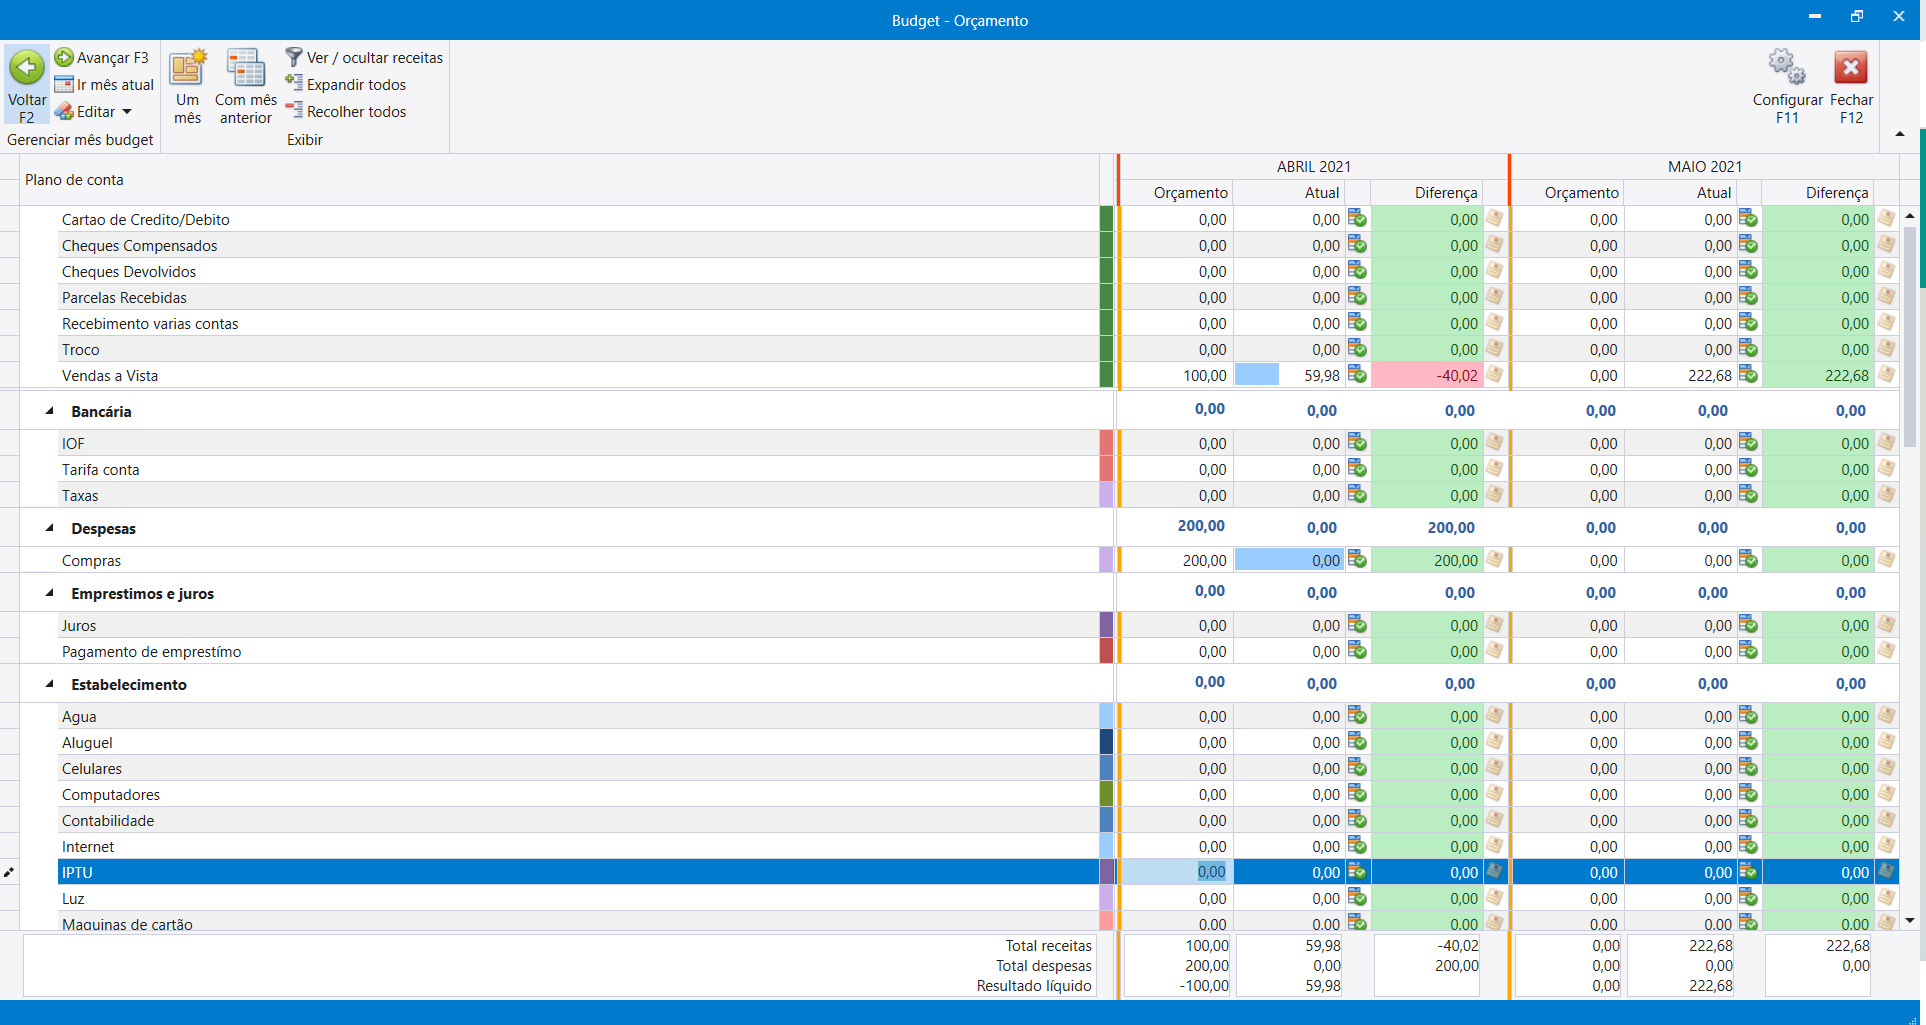Viewport: 1926px width, 1025px height.
Task: Open Configurar F11 gear settings
Action: [1786, 68]
